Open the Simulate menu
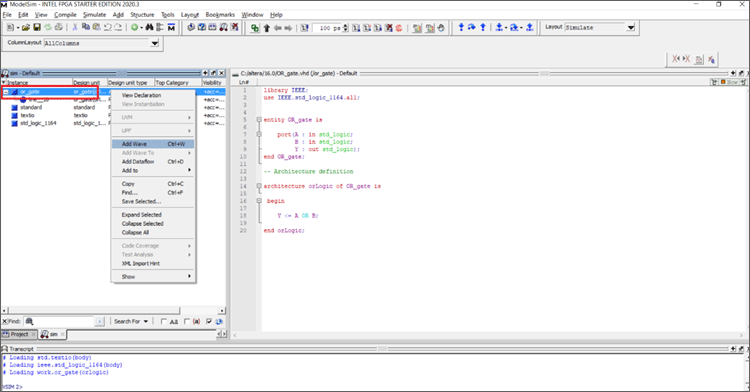This screenshot has height=392, width=750. (x=94, y=15)
